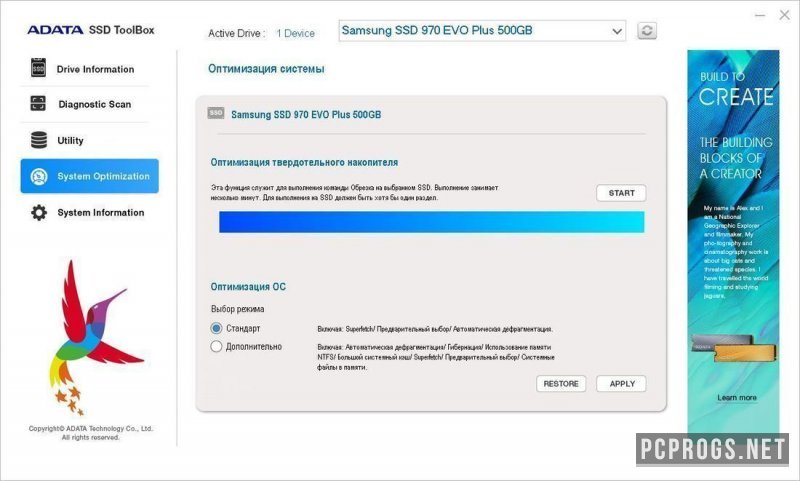Click the 1 Device link
The image size is (800, 481).
coord(295,33)
